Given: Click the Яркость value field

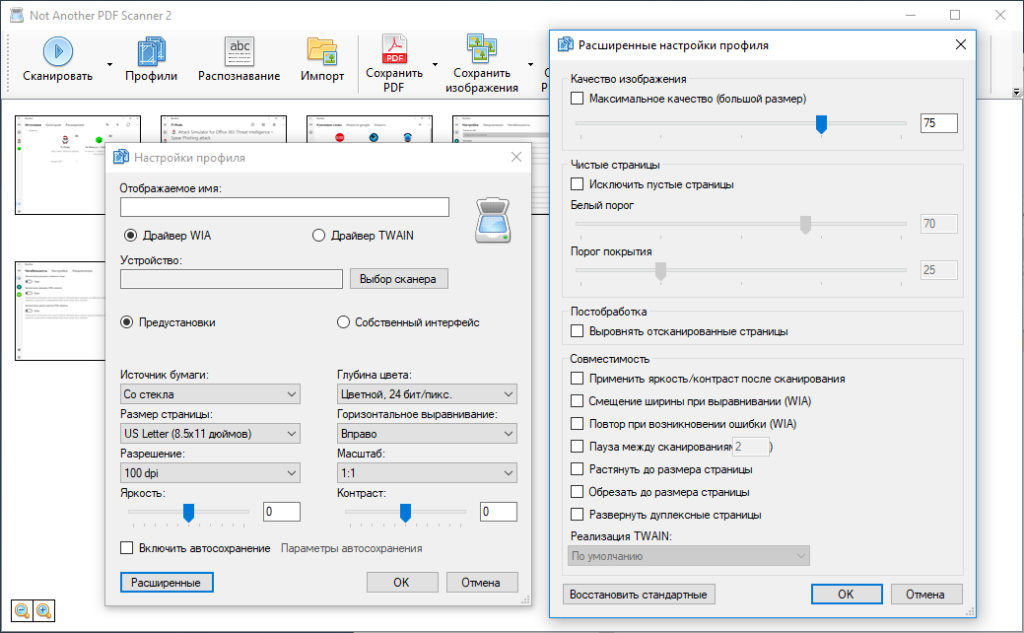Looking at the screenshot, I should pyautogui.click(x=281, y=511).
